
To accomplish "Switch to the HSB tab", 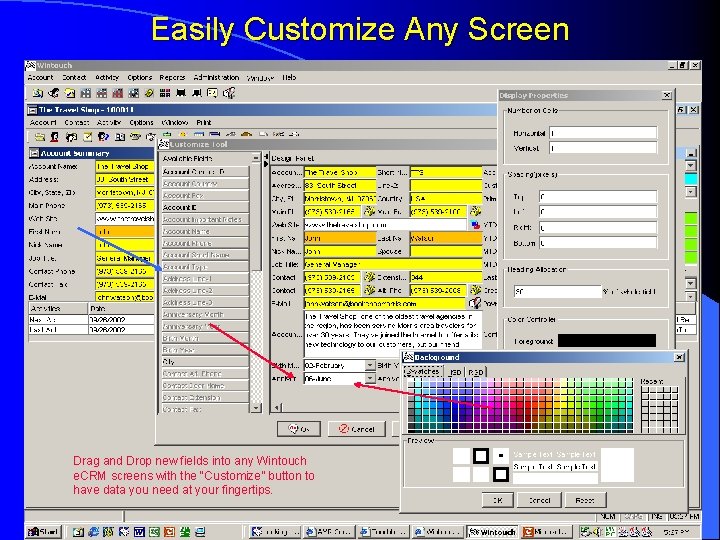I will point(455,372).
